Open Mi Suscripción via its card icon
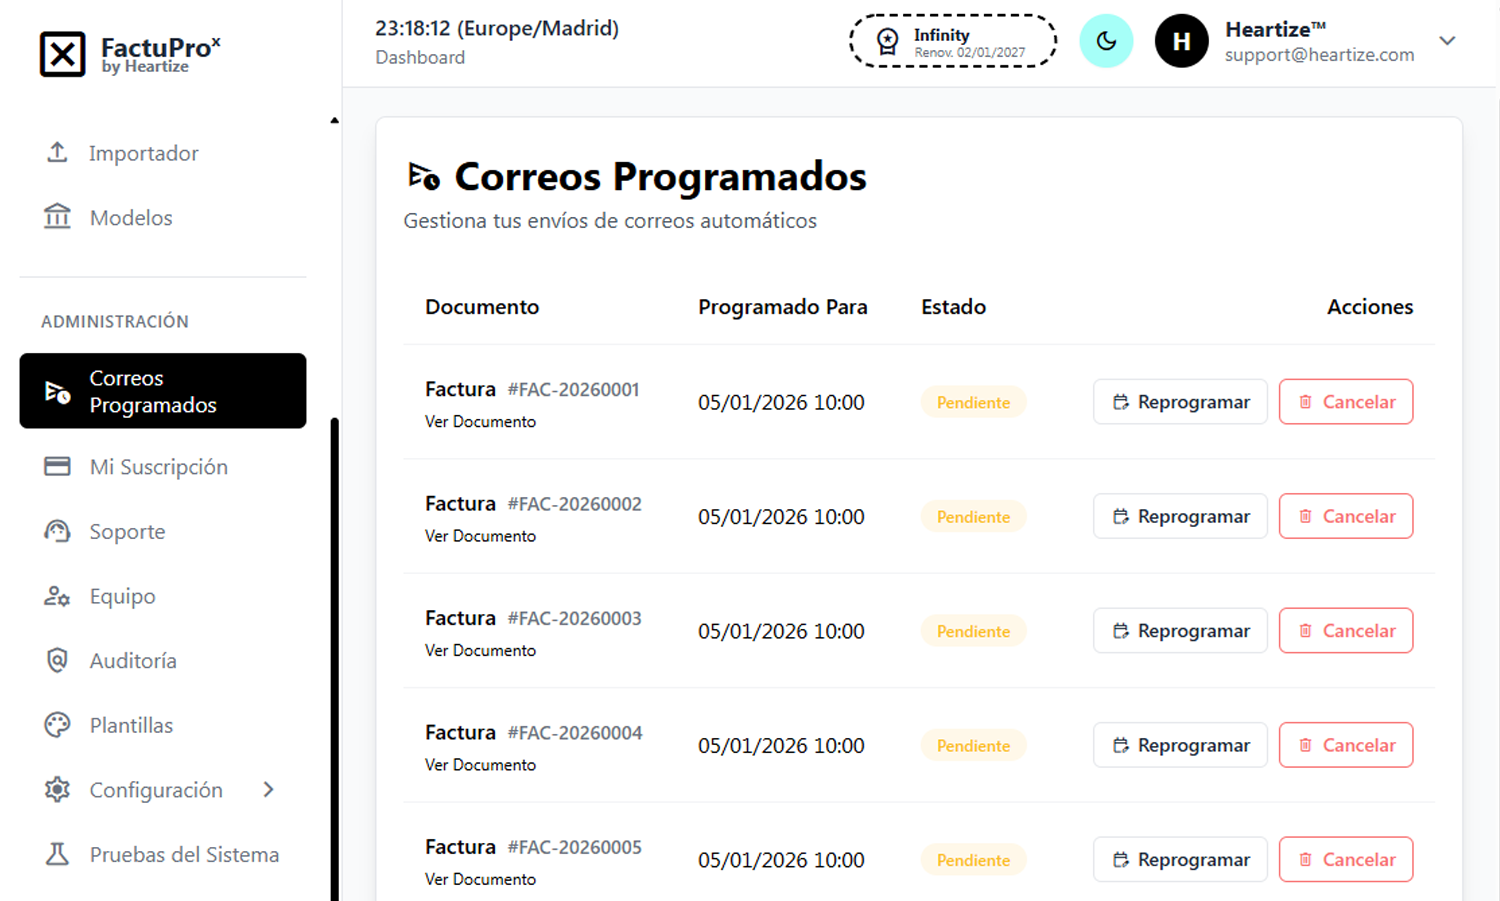The image size is (1500, 901). pyautogui.click(x=58, y=466)
